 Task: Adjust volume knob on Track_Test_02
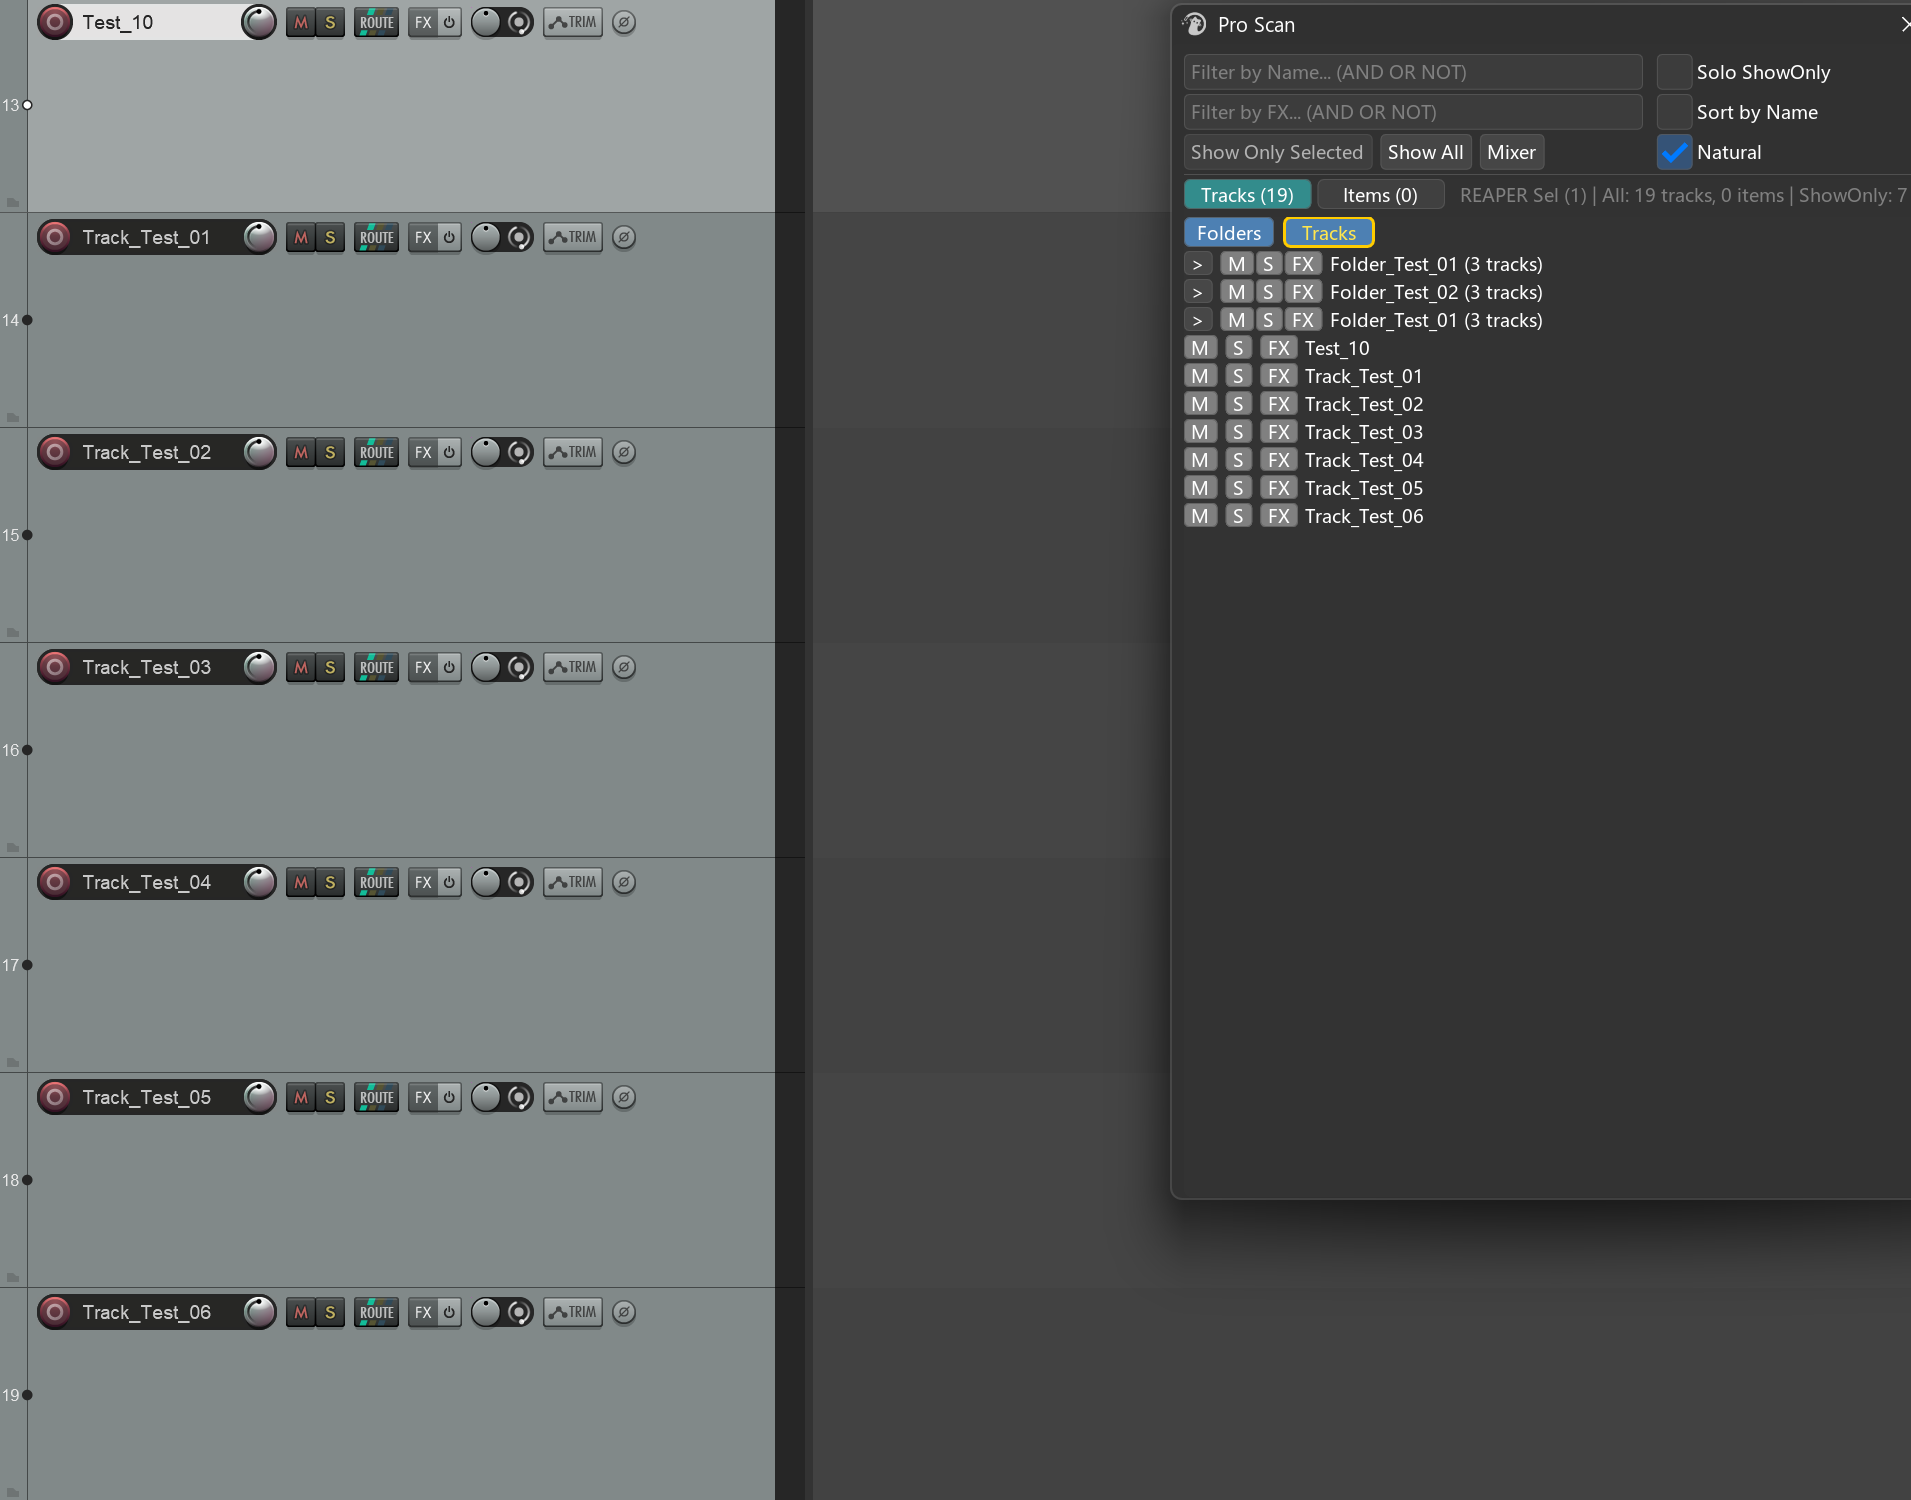click(259, 452)
